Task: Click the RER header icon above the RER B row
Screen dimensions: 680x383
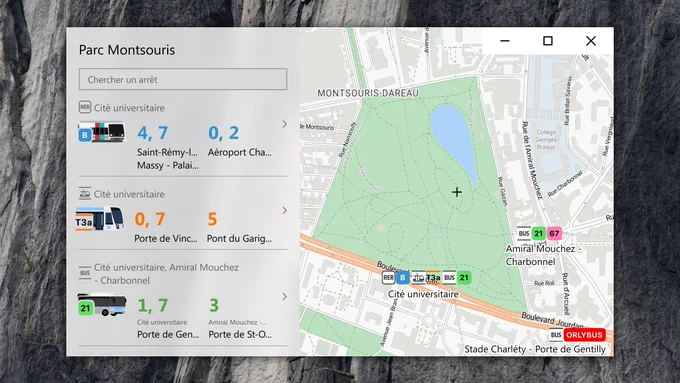Action: [85, 107]
